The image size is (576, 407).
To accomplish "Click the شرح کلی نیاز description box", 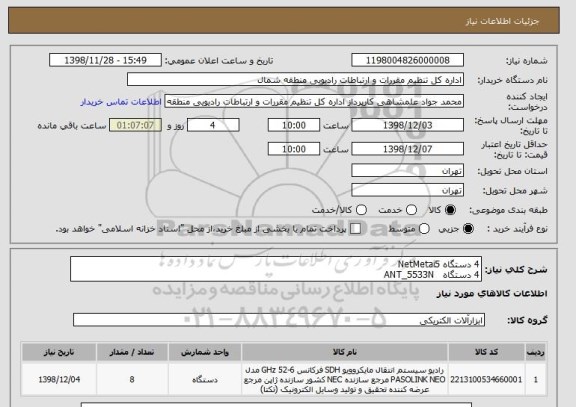I will pyautogui.click(x=276, y=269).
